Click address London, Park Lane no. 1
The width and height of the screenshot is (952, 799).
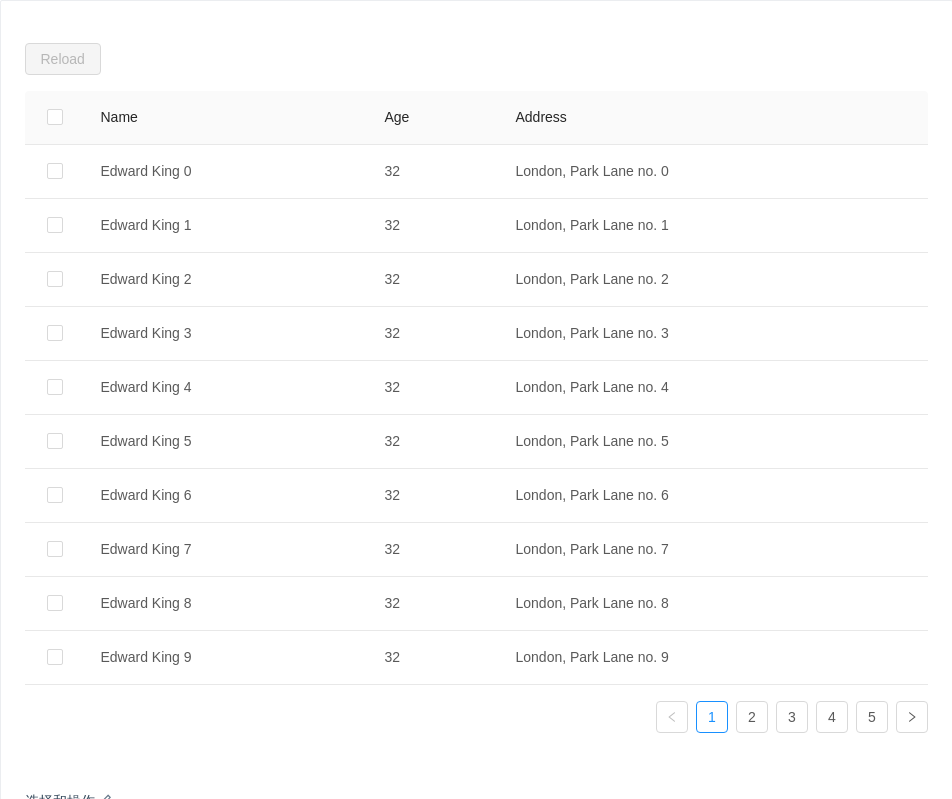tap(592, 225)
